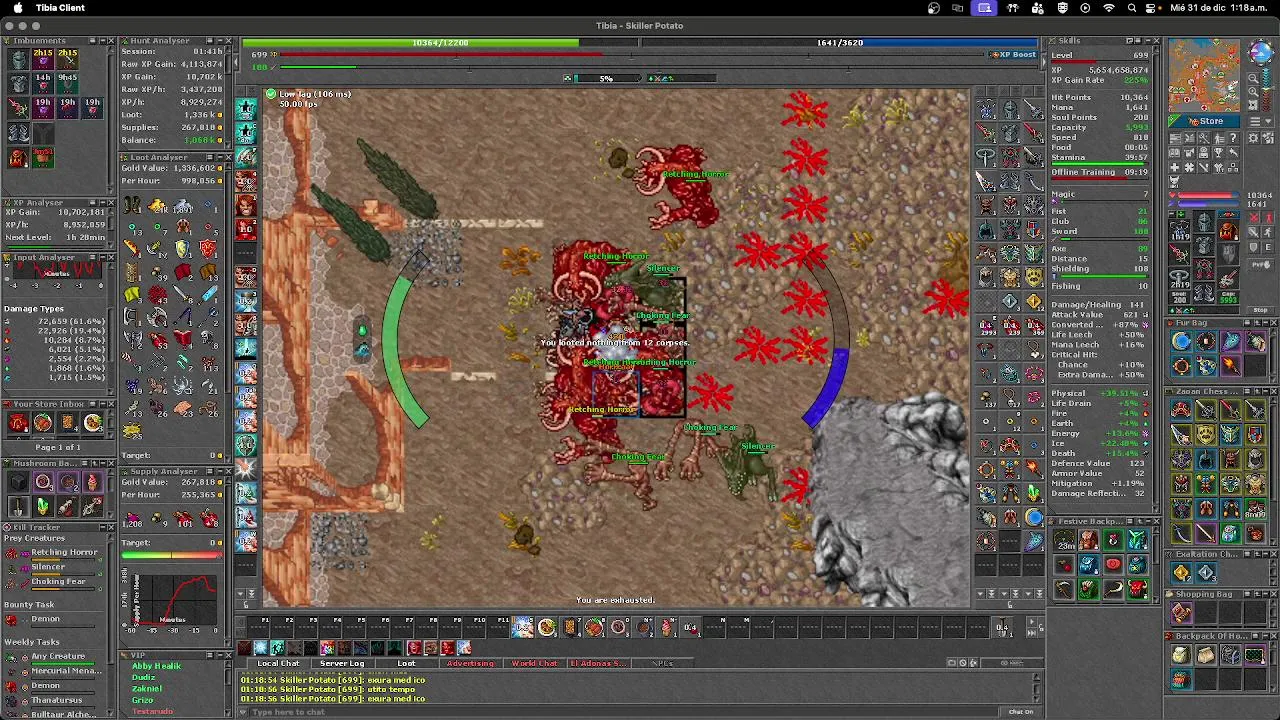This screenshot has width=1280, height=720.
Task: Click the gold coins item in Loot Analyser
Action: [156, 206]
